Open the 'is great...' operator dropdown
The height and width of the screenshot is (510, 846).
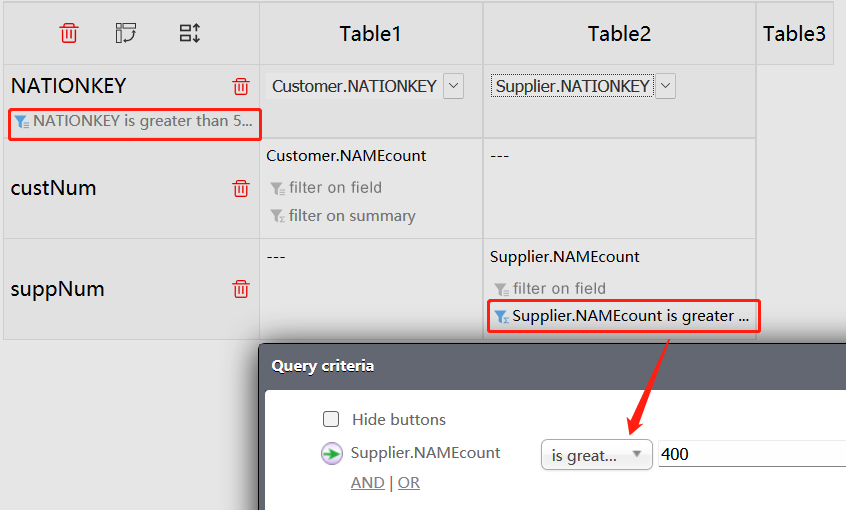point(596,455)
